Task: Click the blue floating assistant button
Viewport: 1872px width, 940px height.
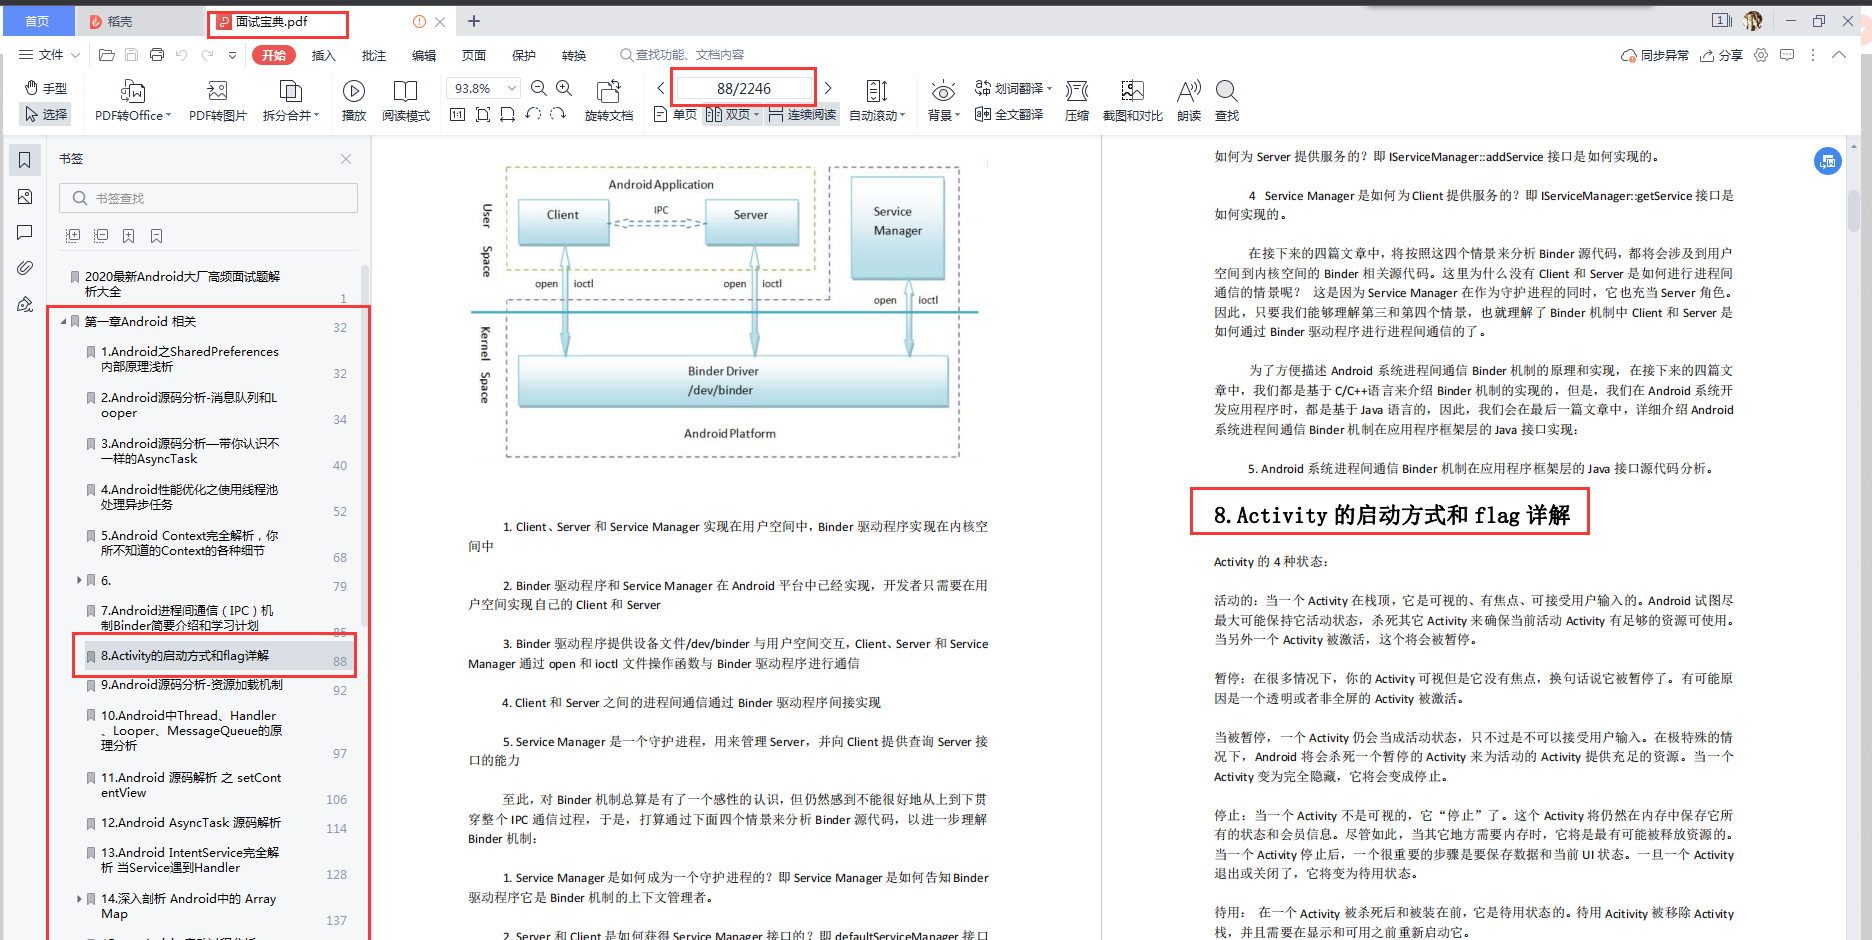Action: point(1828,161)
